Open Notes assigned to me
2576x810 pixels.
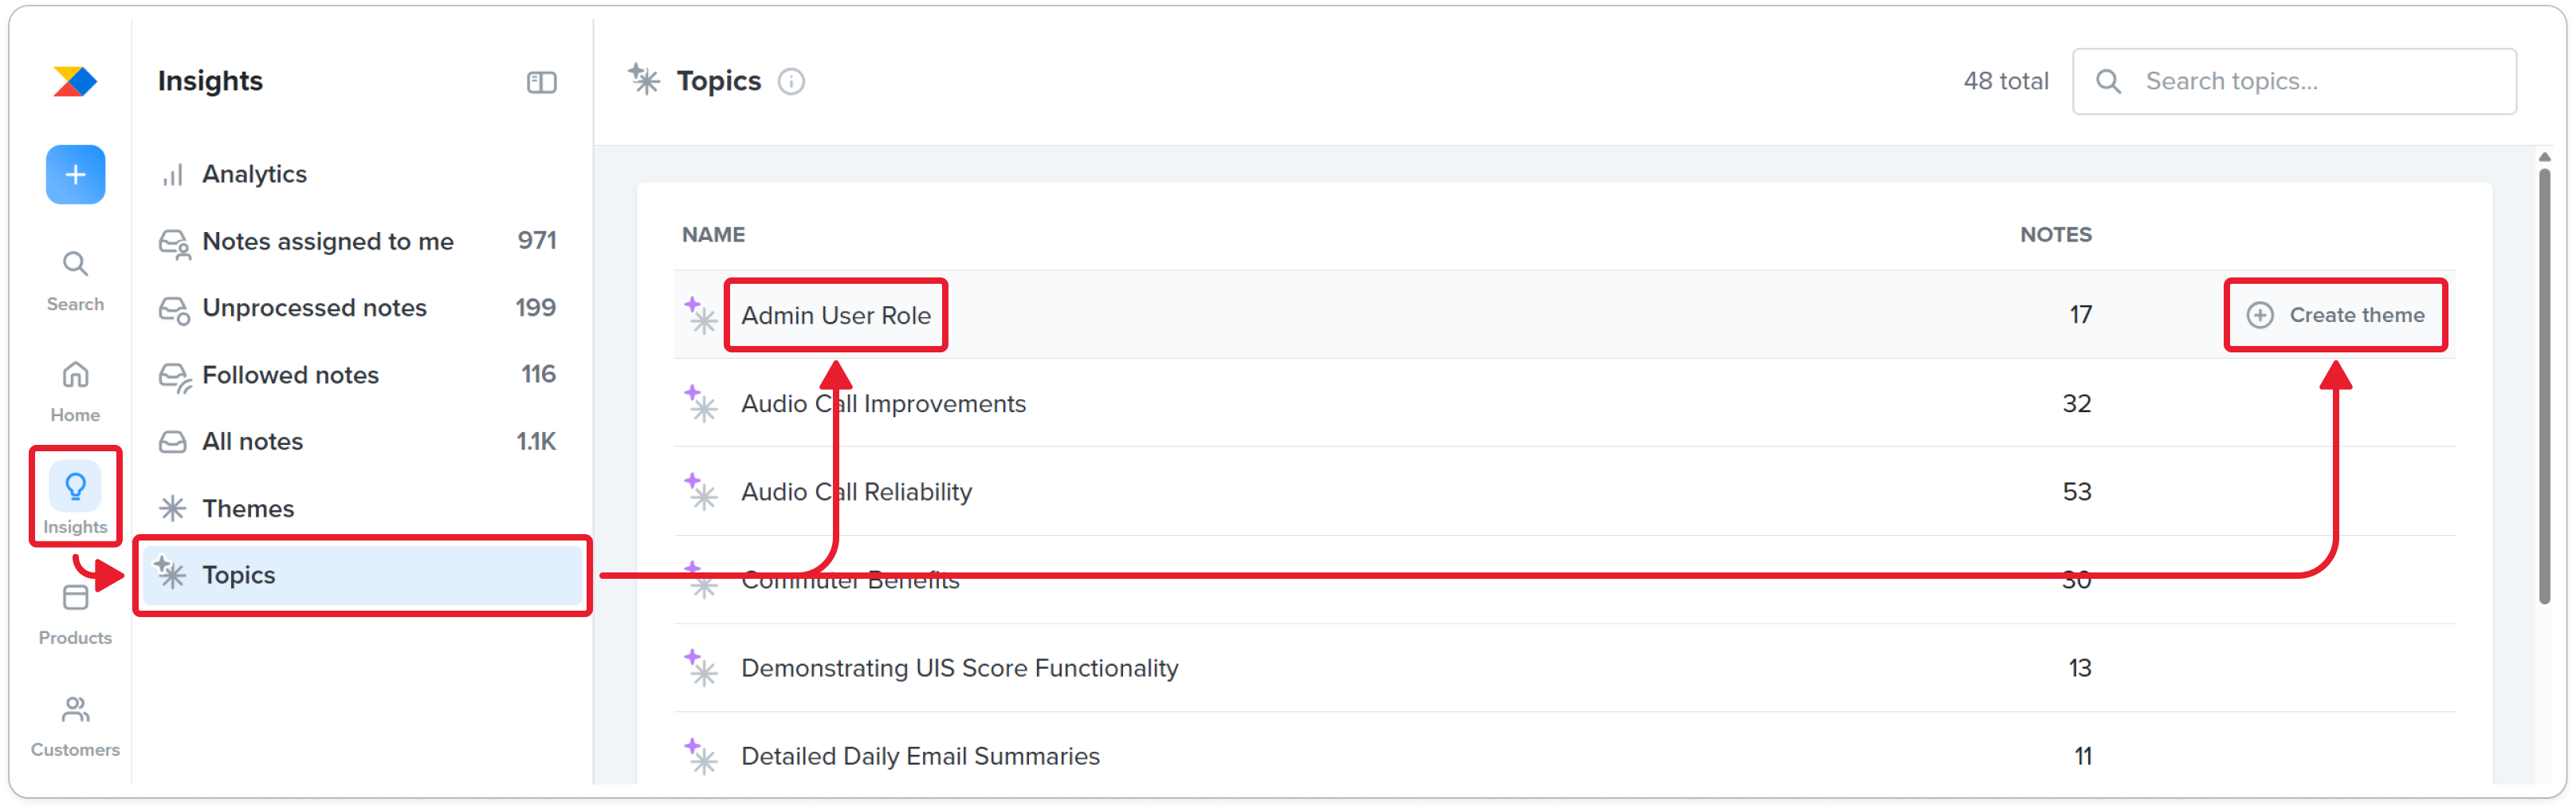click(x=327, y=242)
